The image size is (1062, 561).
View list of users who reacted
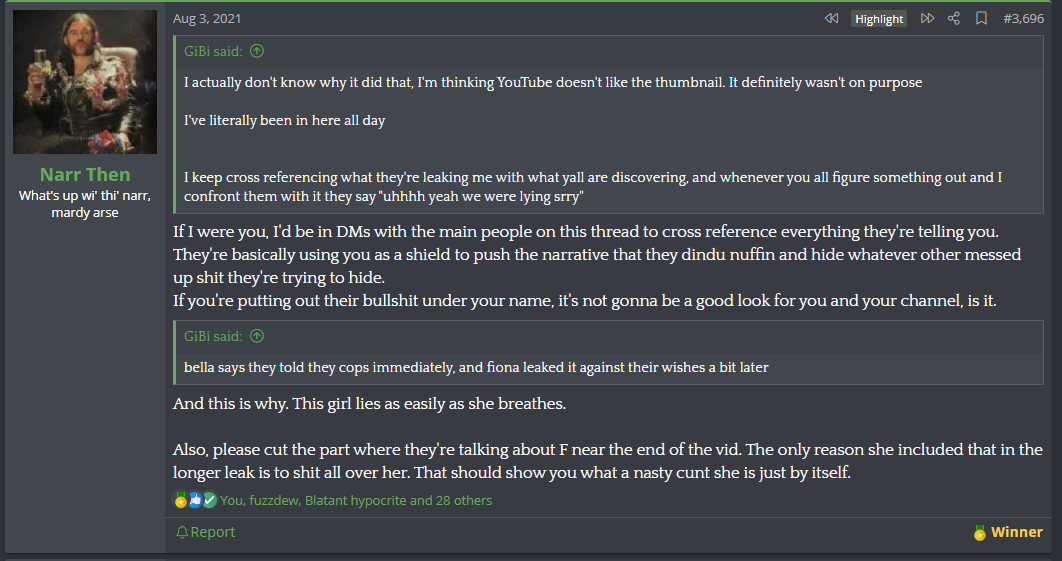356,500
